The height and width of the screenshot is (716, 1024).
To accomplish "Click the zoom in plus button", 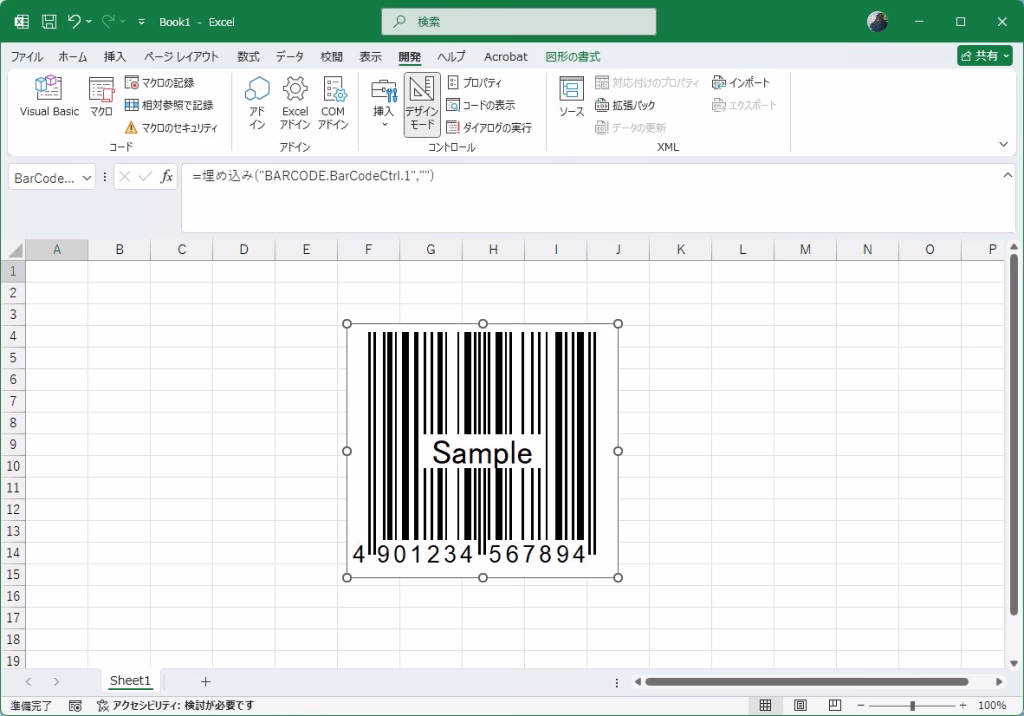I will pyautogui.click(x=963, y=706).
